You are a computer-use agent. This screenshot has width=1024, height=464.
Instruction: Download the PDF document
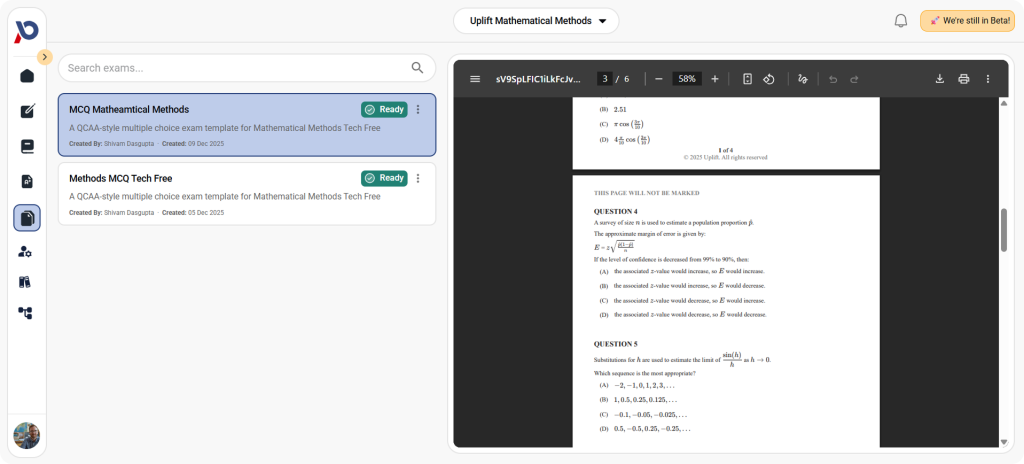click(x=939, y=79)
